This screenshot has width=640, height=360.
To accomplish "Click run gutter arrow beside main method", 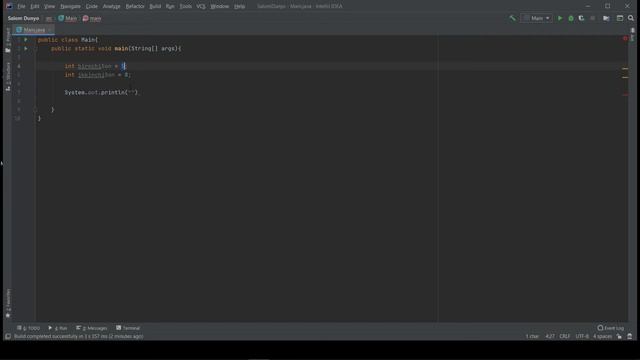I will (x=25, y=49).
